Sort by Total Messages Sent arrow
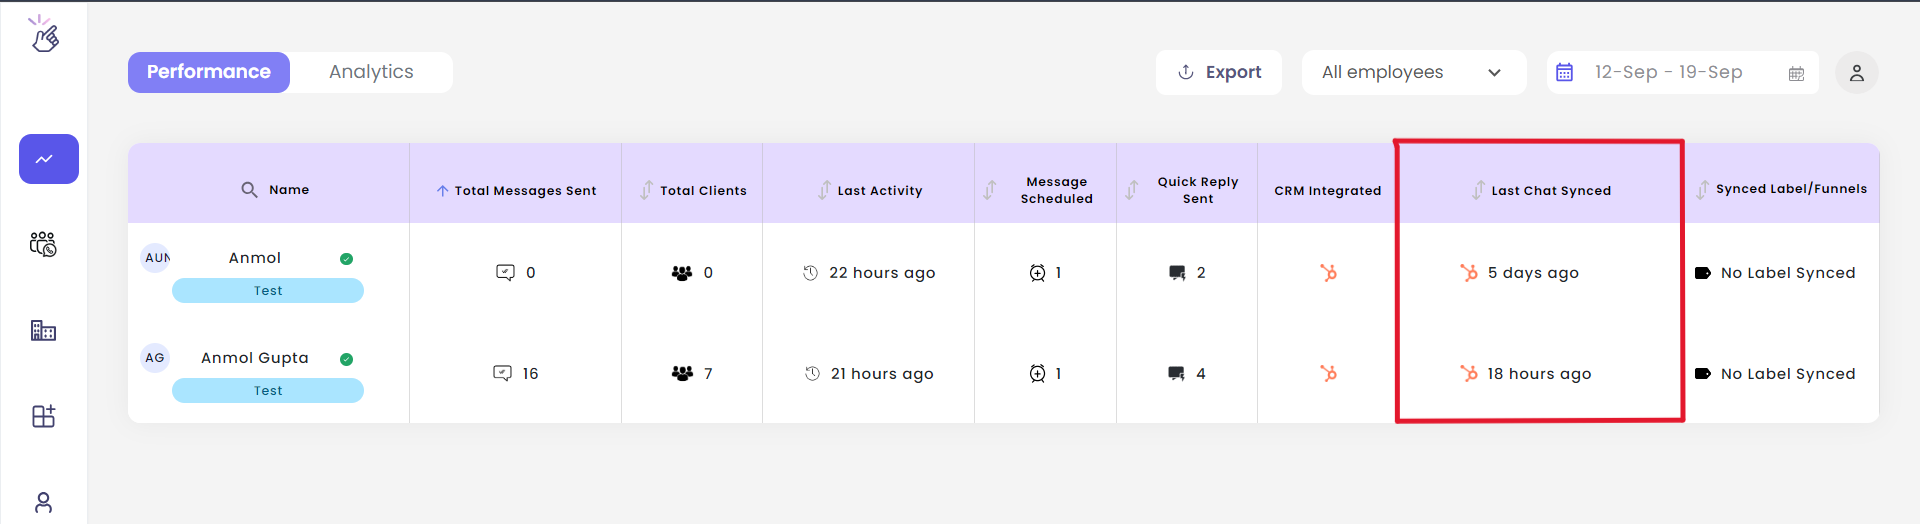The width and height of the screenshot is (1920, 524). click(442, 190)
